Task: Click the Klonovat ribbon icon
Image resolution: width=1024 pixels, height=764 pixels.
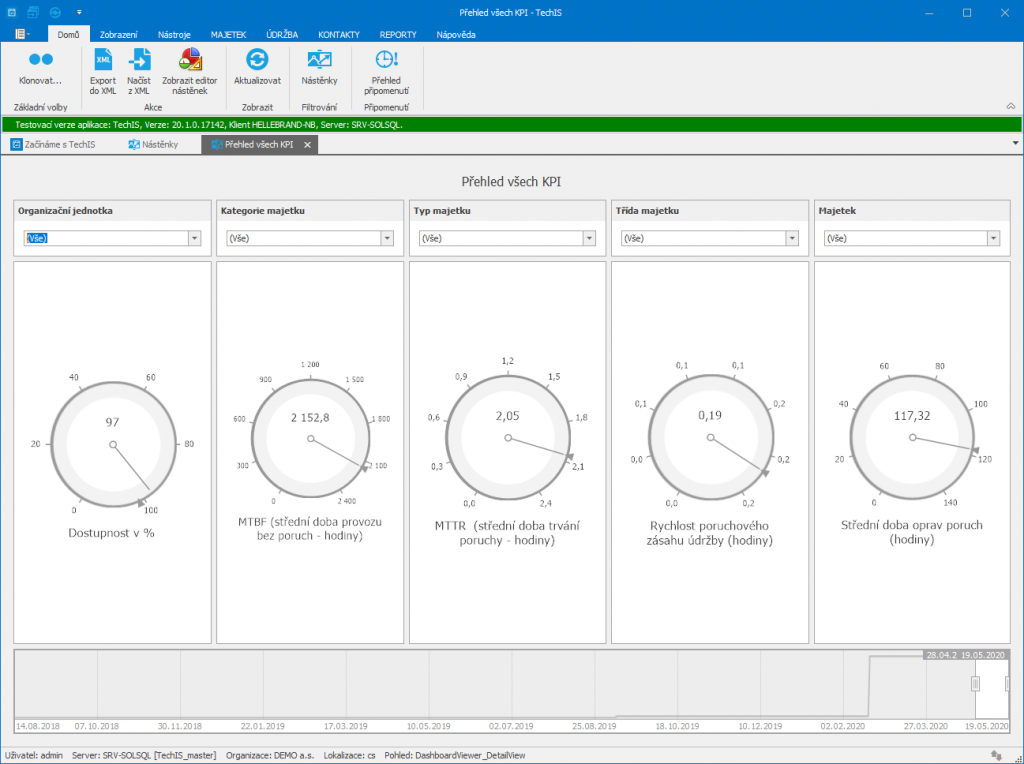Action: point(40,60)
